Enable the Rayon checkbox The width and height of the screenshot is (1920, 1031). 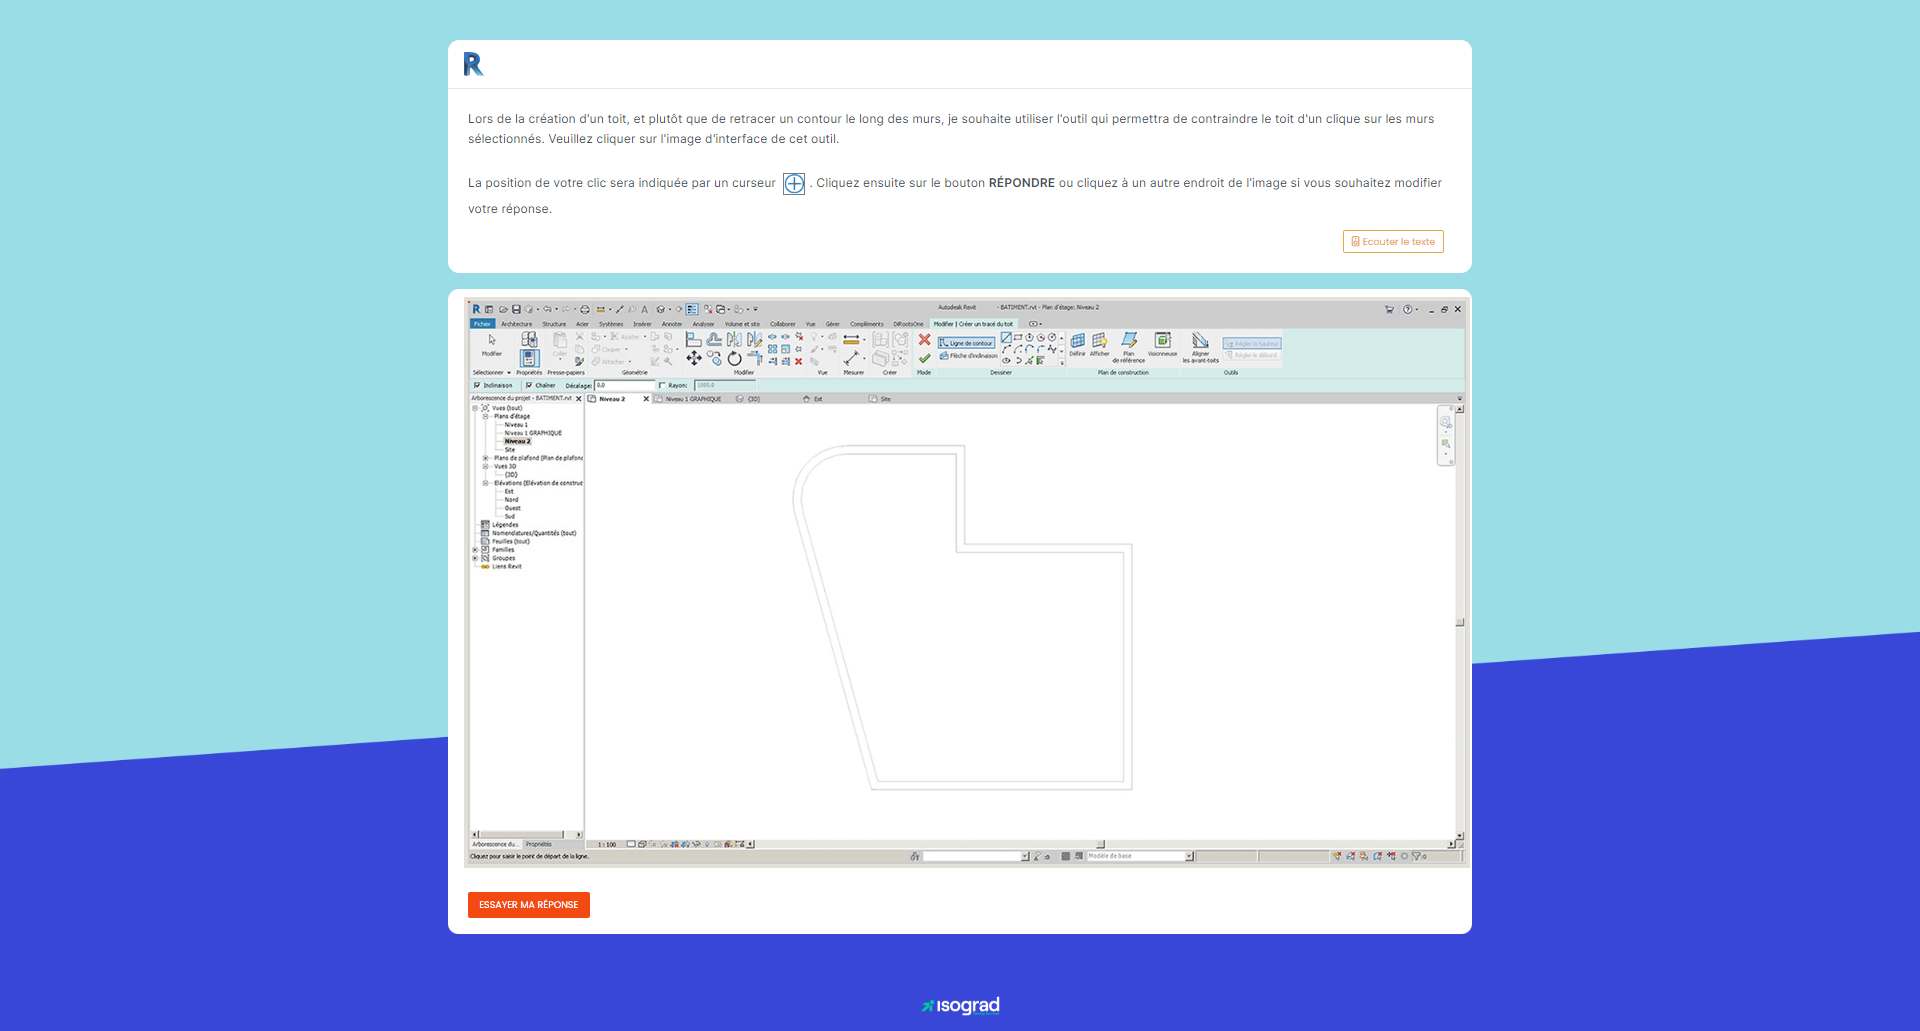662,385
